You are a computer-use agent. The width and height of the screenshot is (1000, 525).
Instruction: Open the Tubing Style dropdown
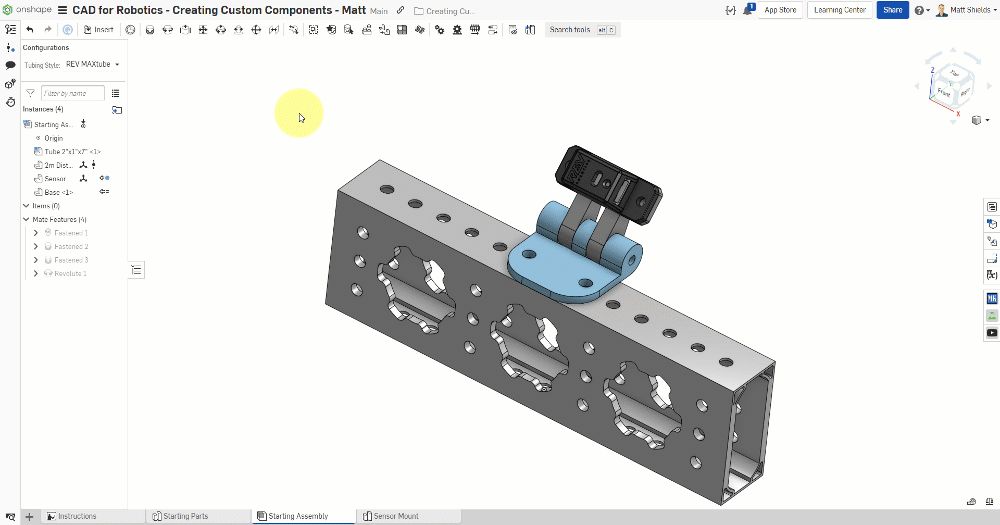tap(93, 64)
